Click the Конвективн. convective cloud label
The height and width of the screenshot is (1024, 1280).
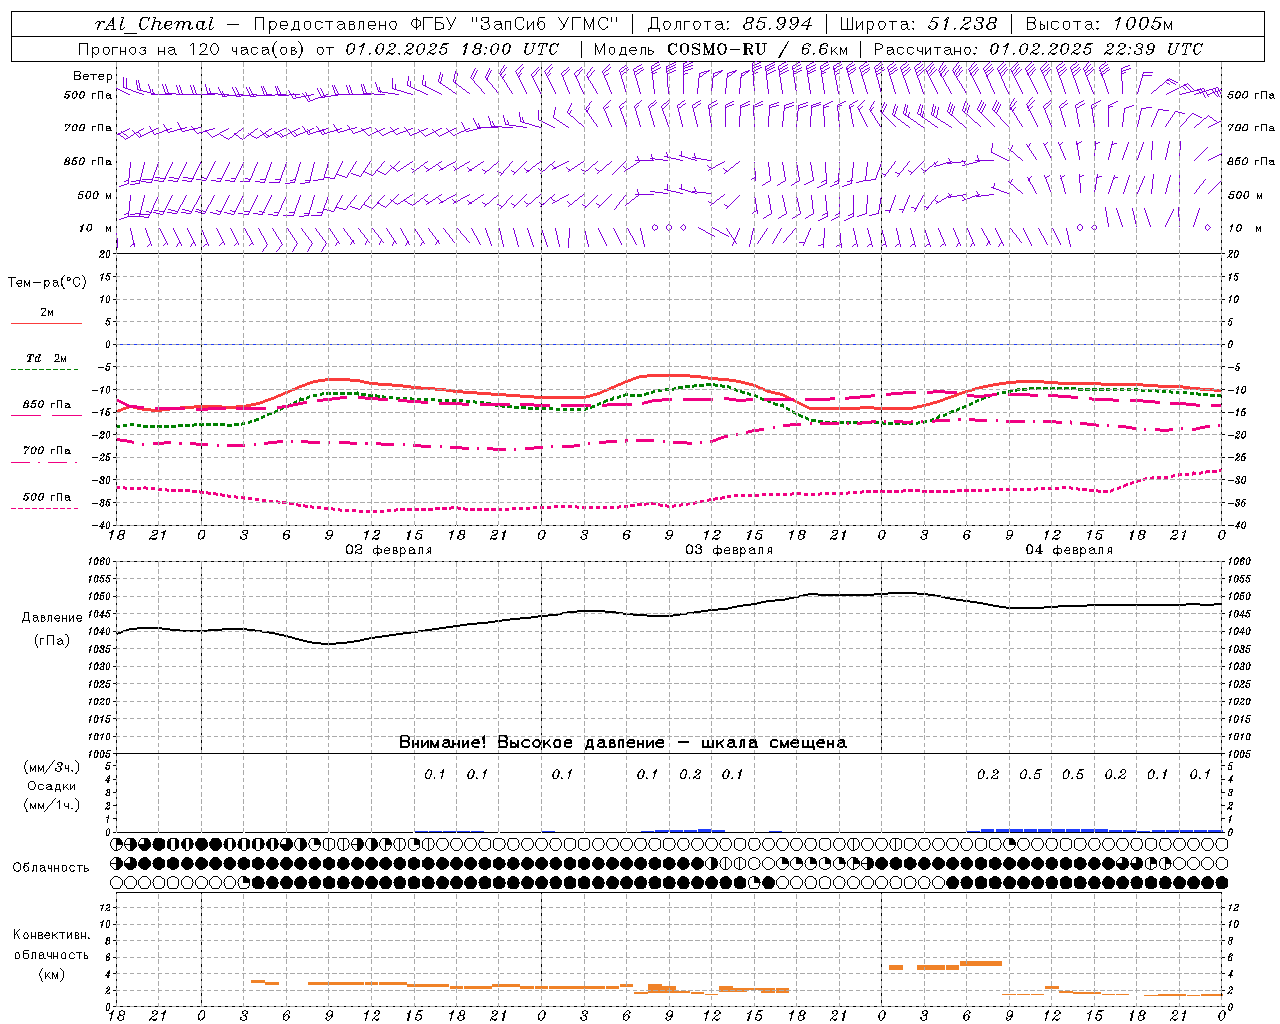(51, 935)
